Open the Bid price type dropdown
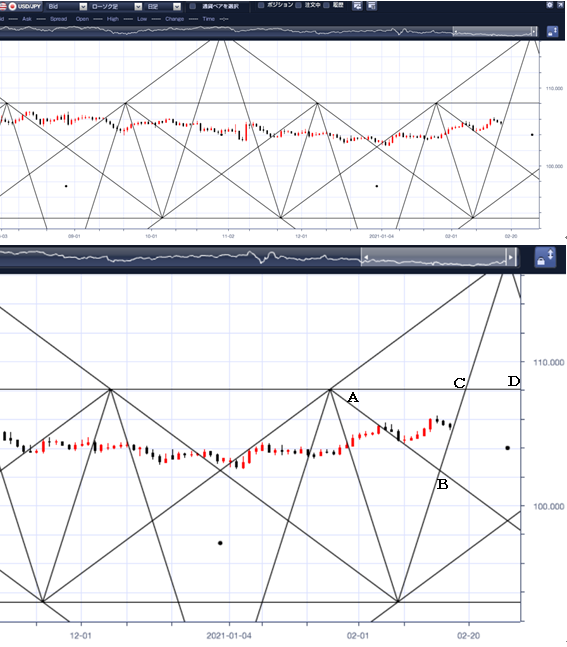 click(x=67, y=7)
